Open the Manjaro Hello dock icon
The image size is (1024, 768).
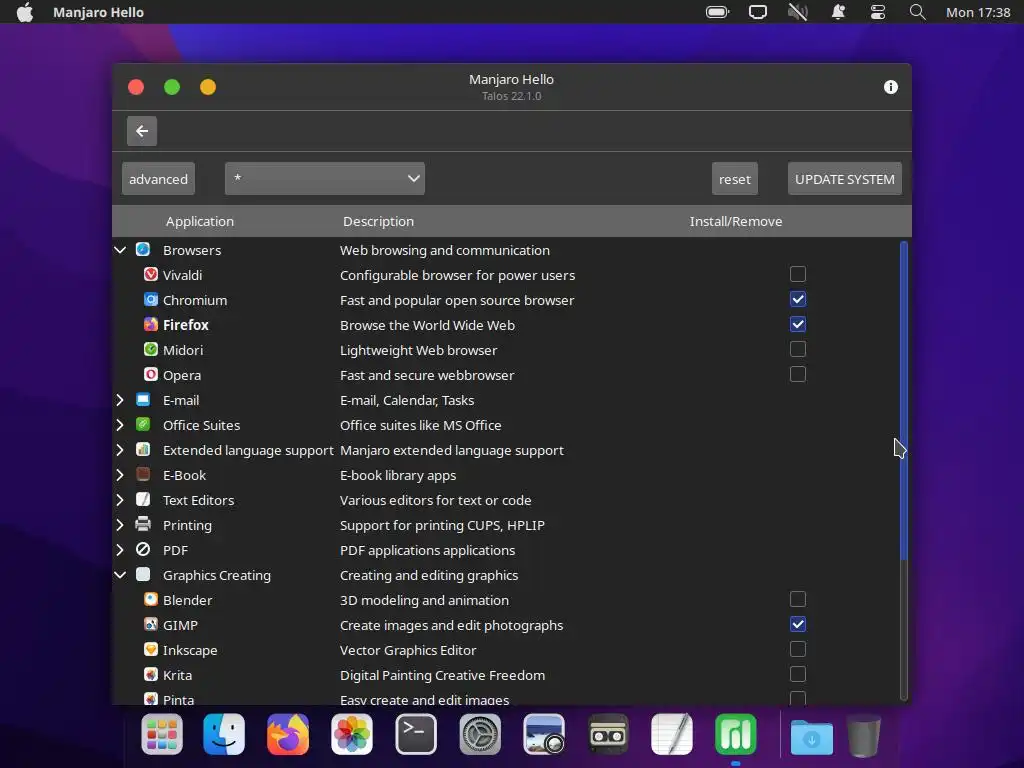(x=736, y=735)
